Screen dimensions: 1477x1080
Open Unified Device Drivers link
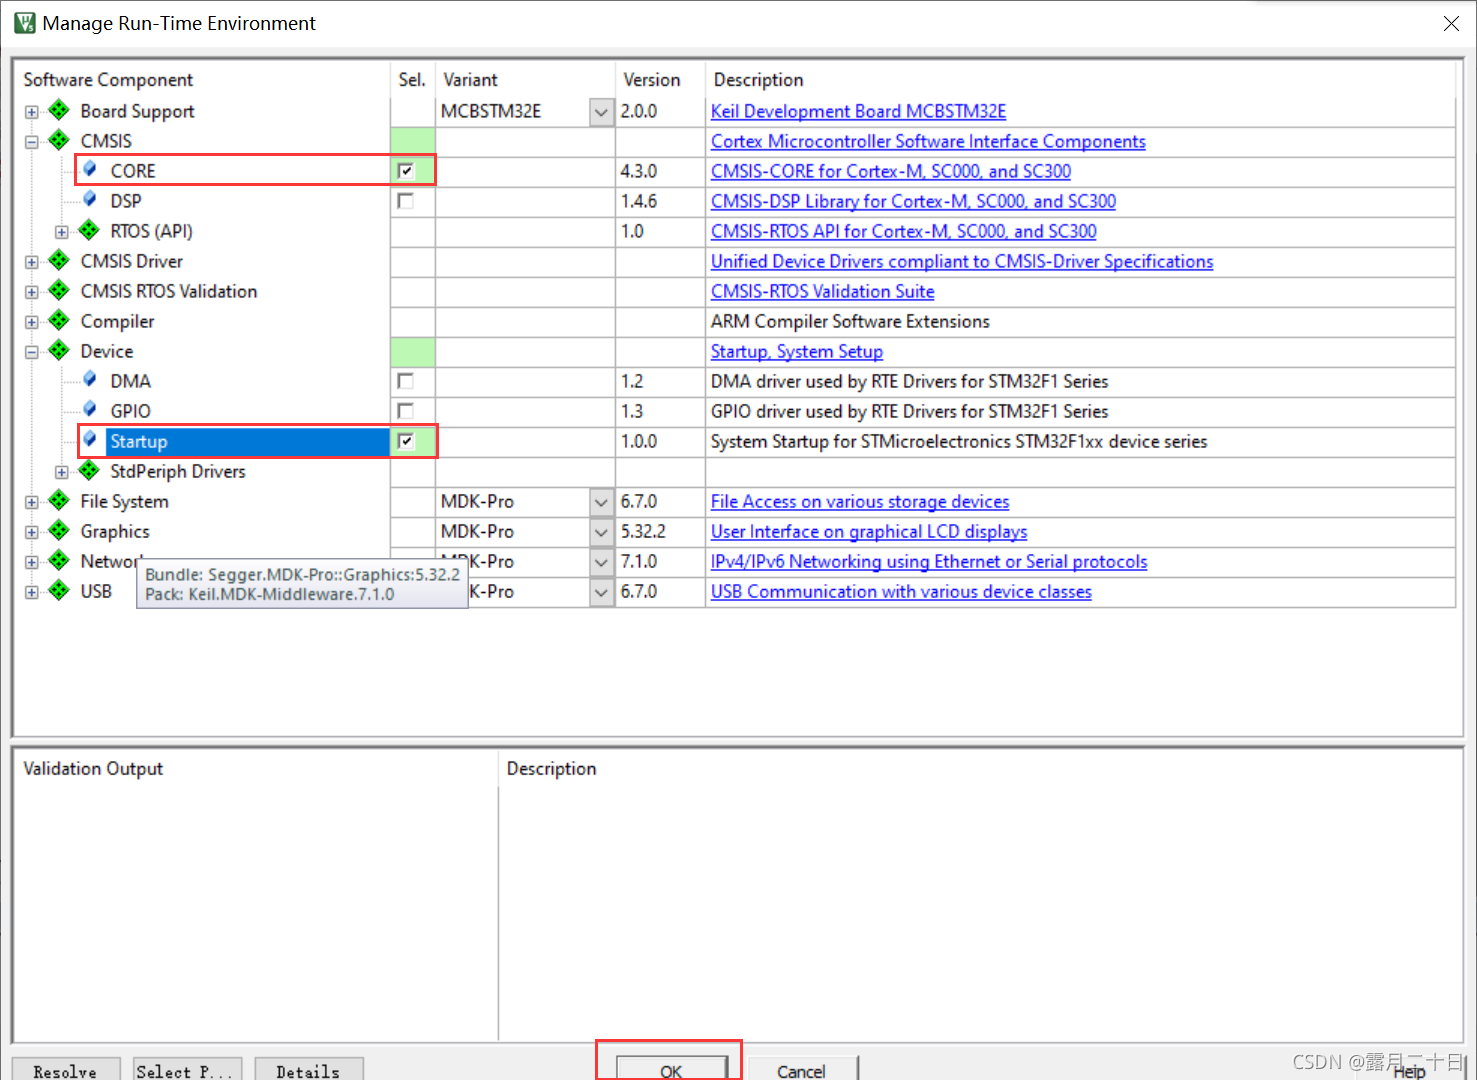[x=962, y=261]
